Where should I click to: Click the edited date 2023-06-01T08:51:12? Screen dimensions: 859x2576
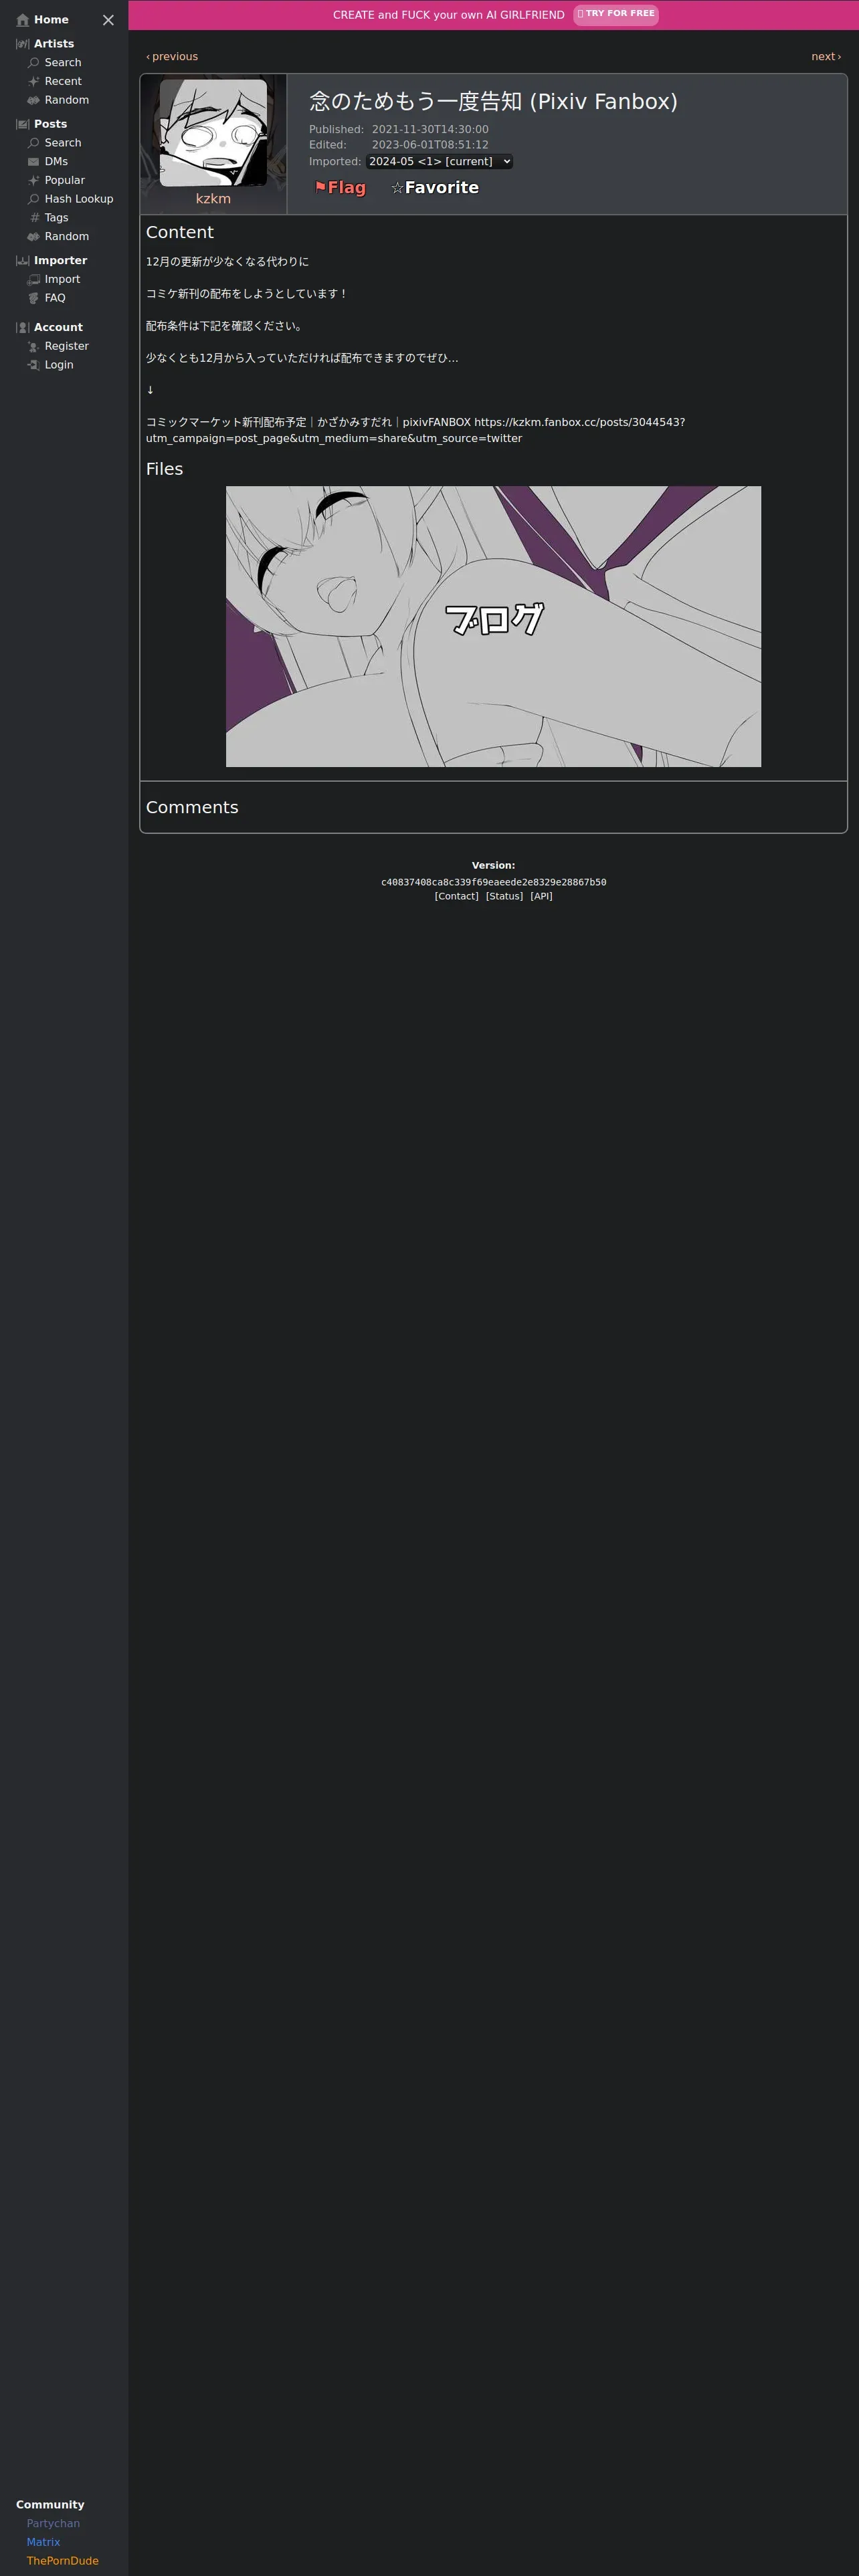pos(430,145)
